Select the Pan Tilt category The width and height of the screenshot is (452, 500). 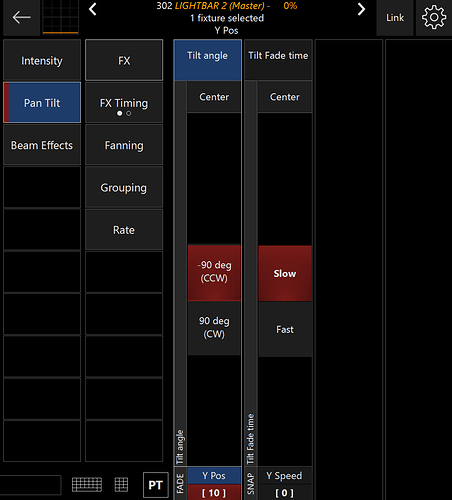42,103
